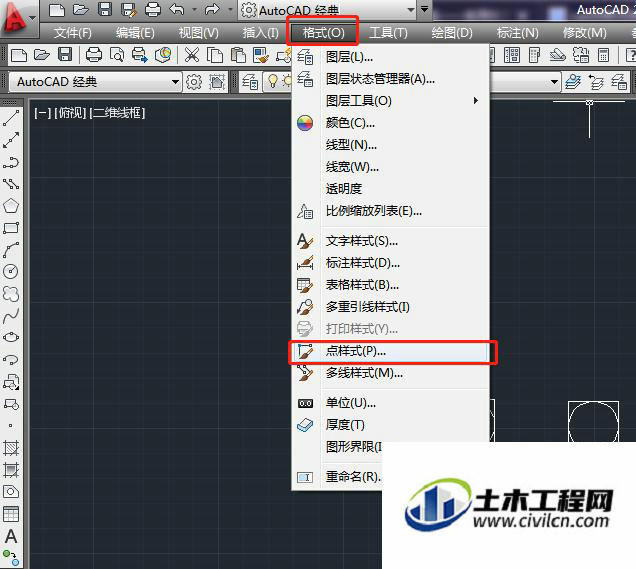
Task: Open the Redo history dropdown arrow
Action: pyautogui.click(x=230, y=9)
